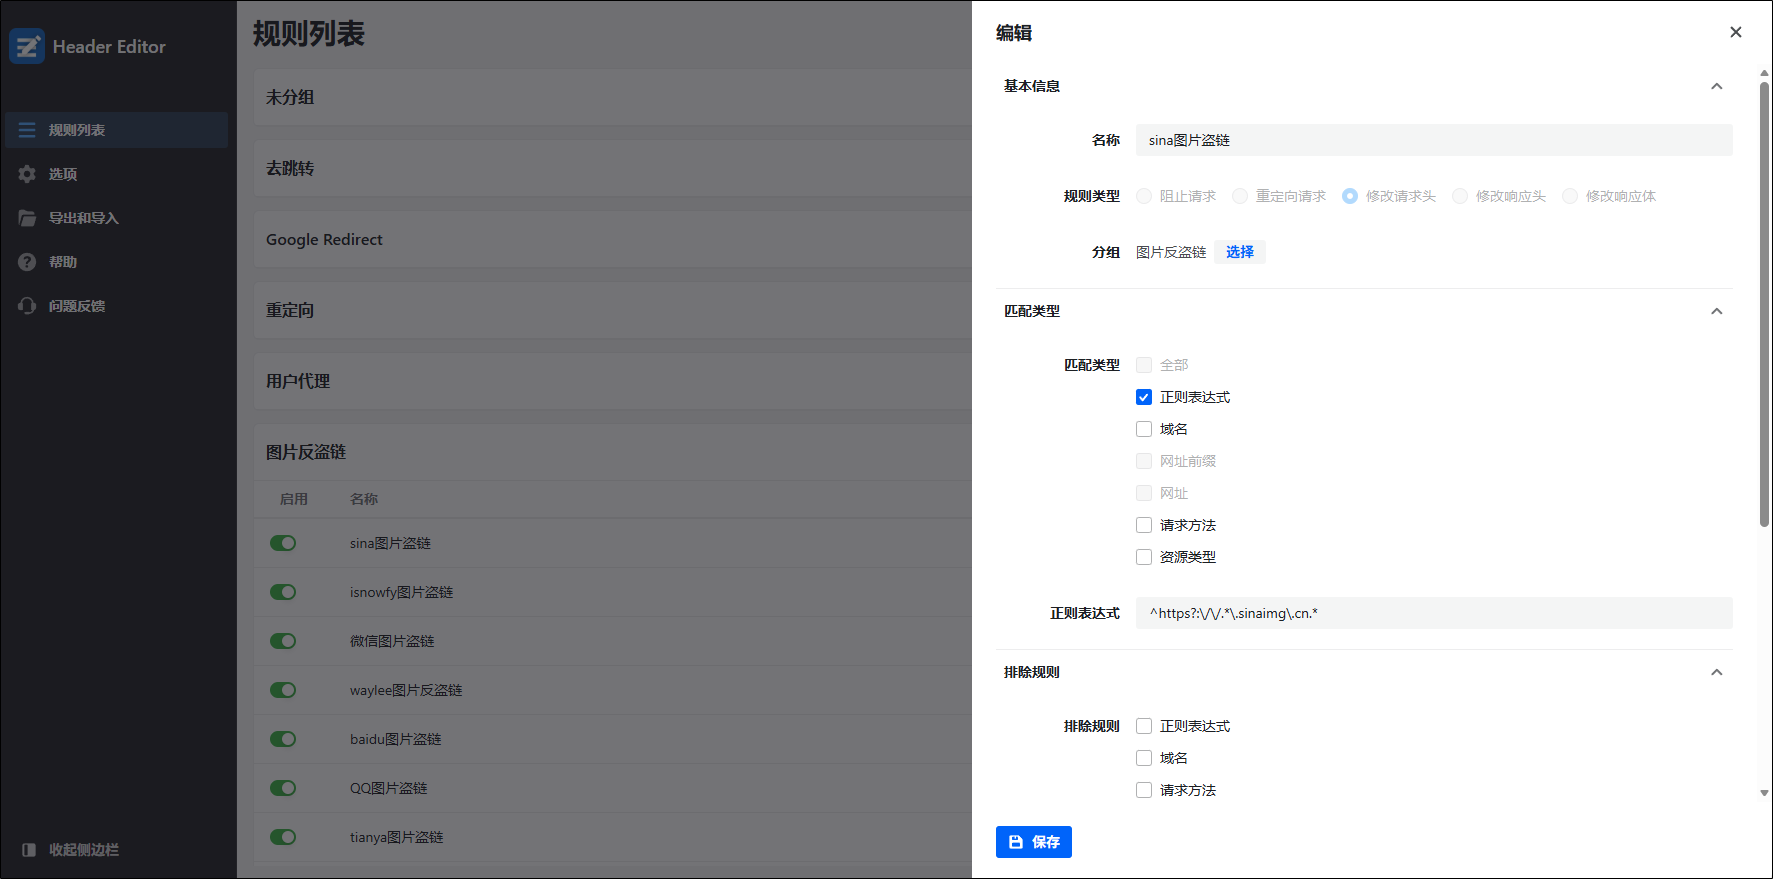Click the baidu图片盗链 rule name
1773x879 pixels.
tap(395, 739)
